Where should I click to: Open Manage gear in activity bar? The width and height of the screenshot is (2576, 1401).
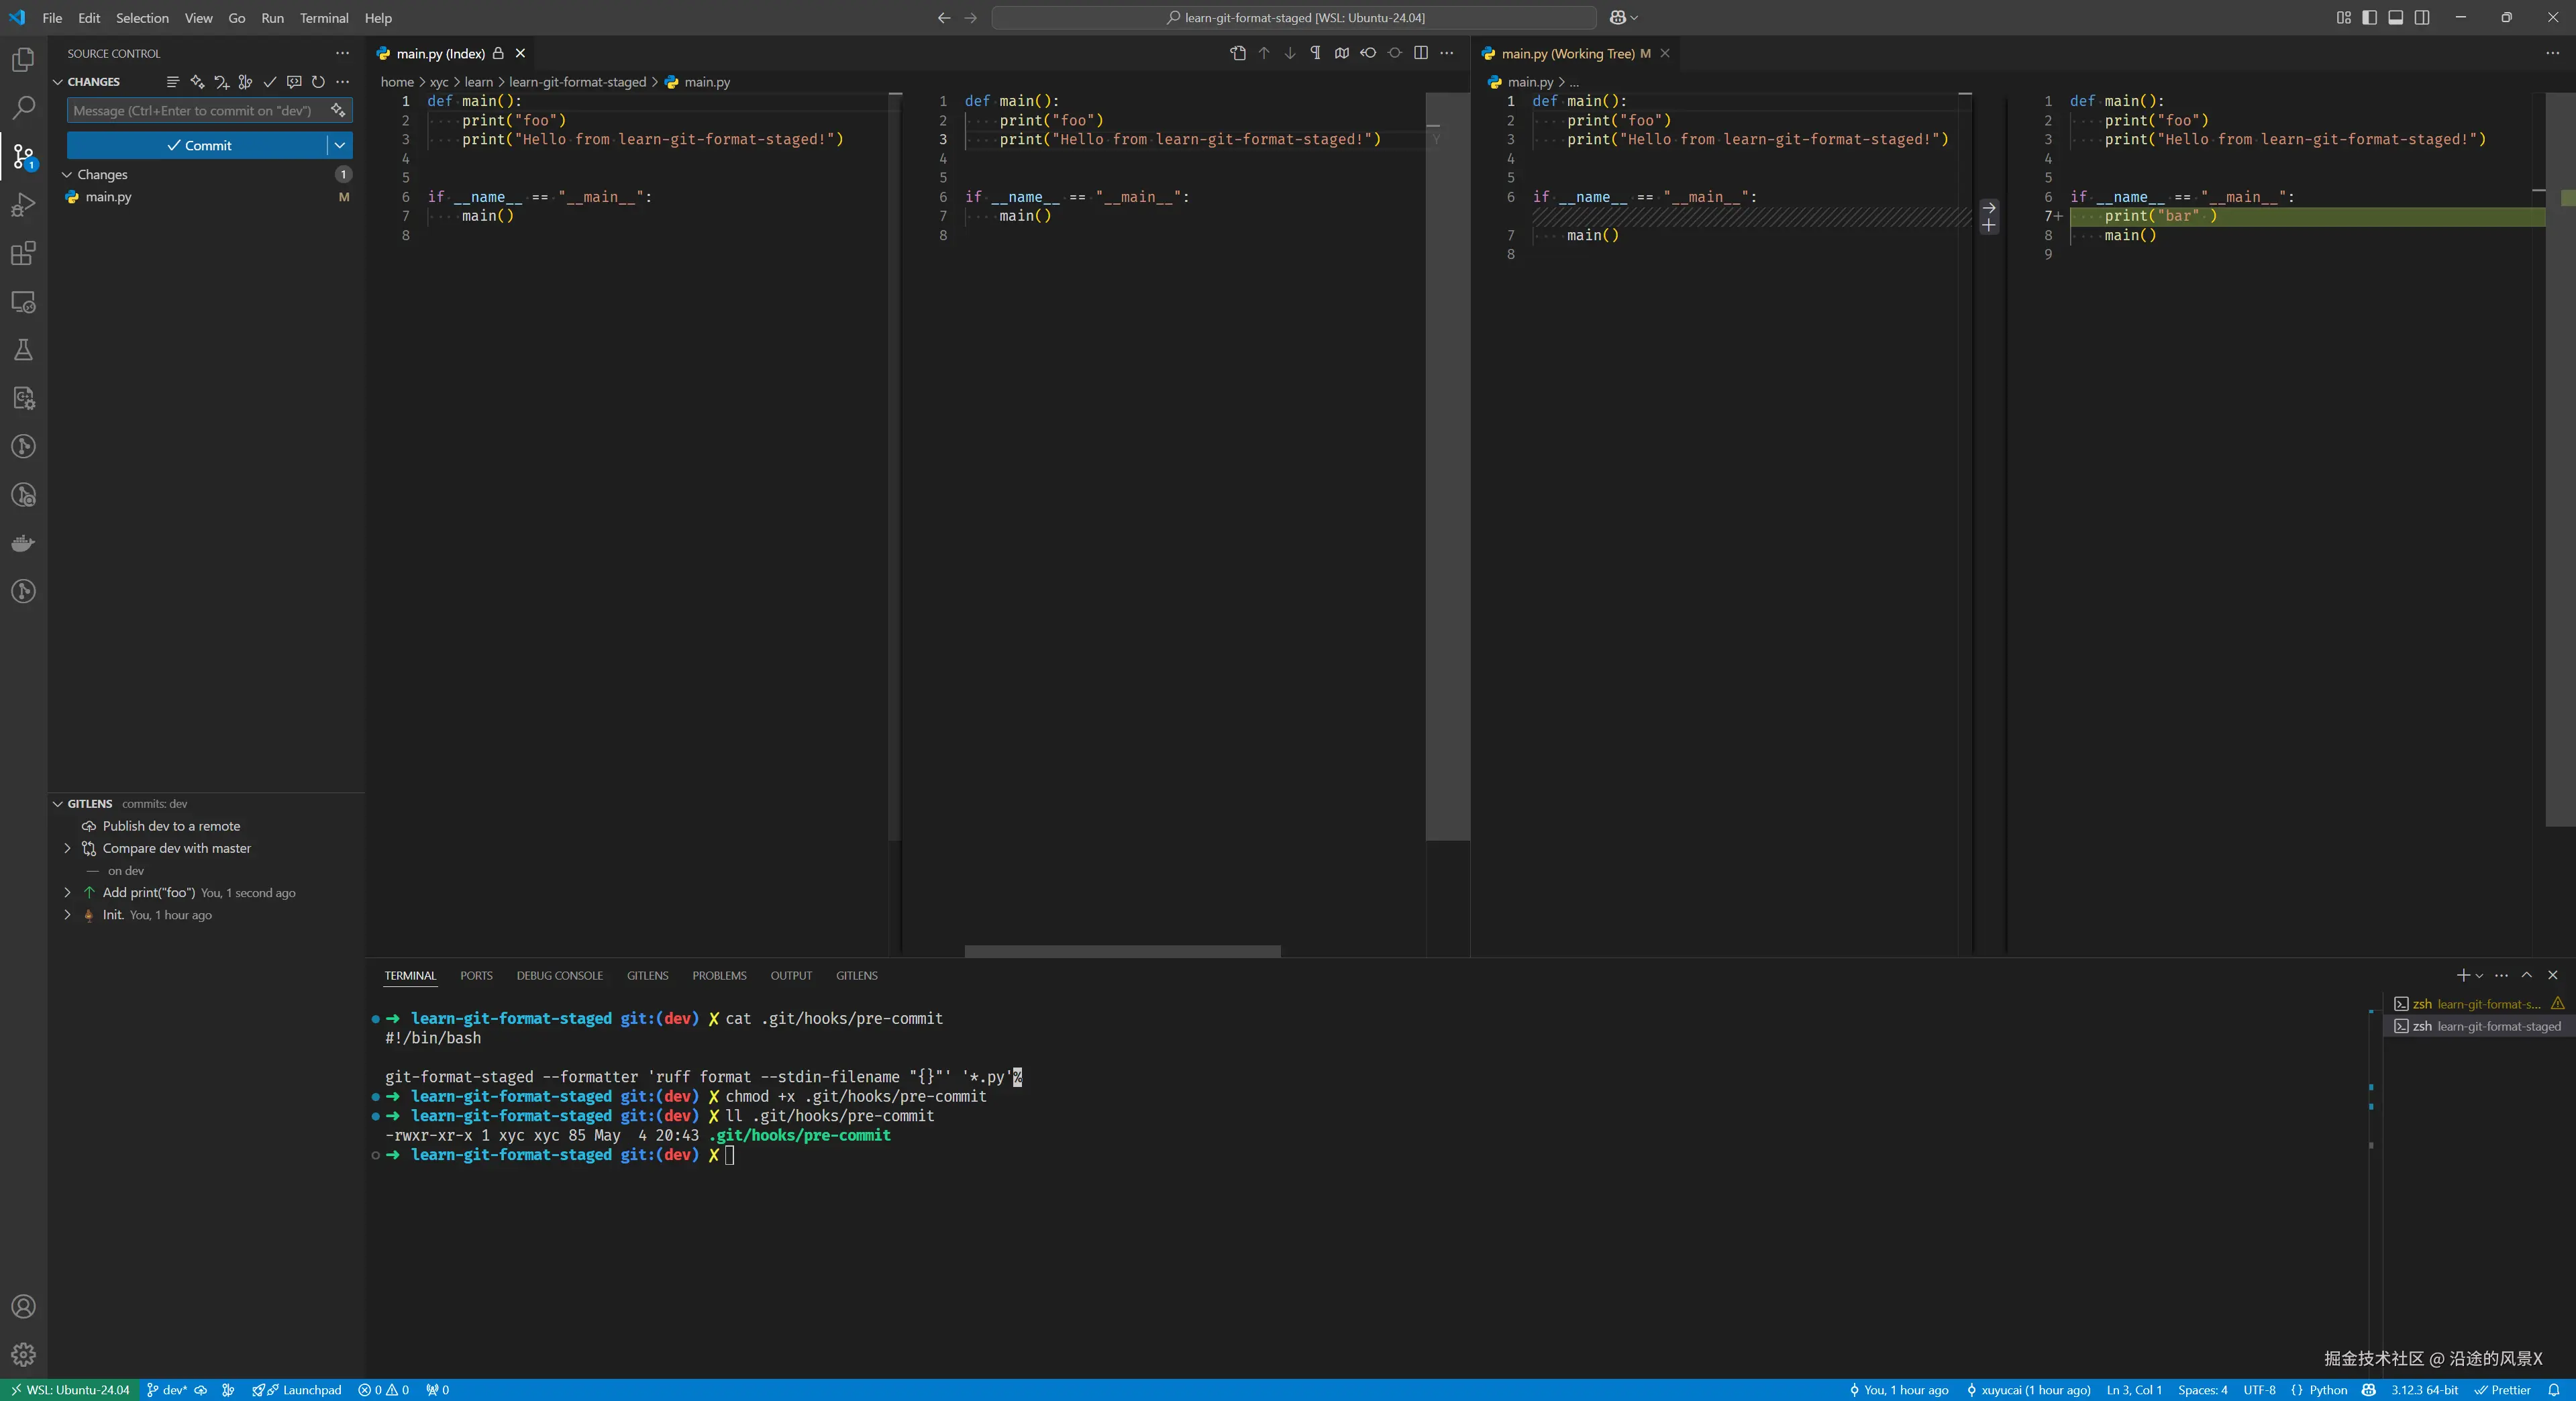click(x=23, y=1354)
